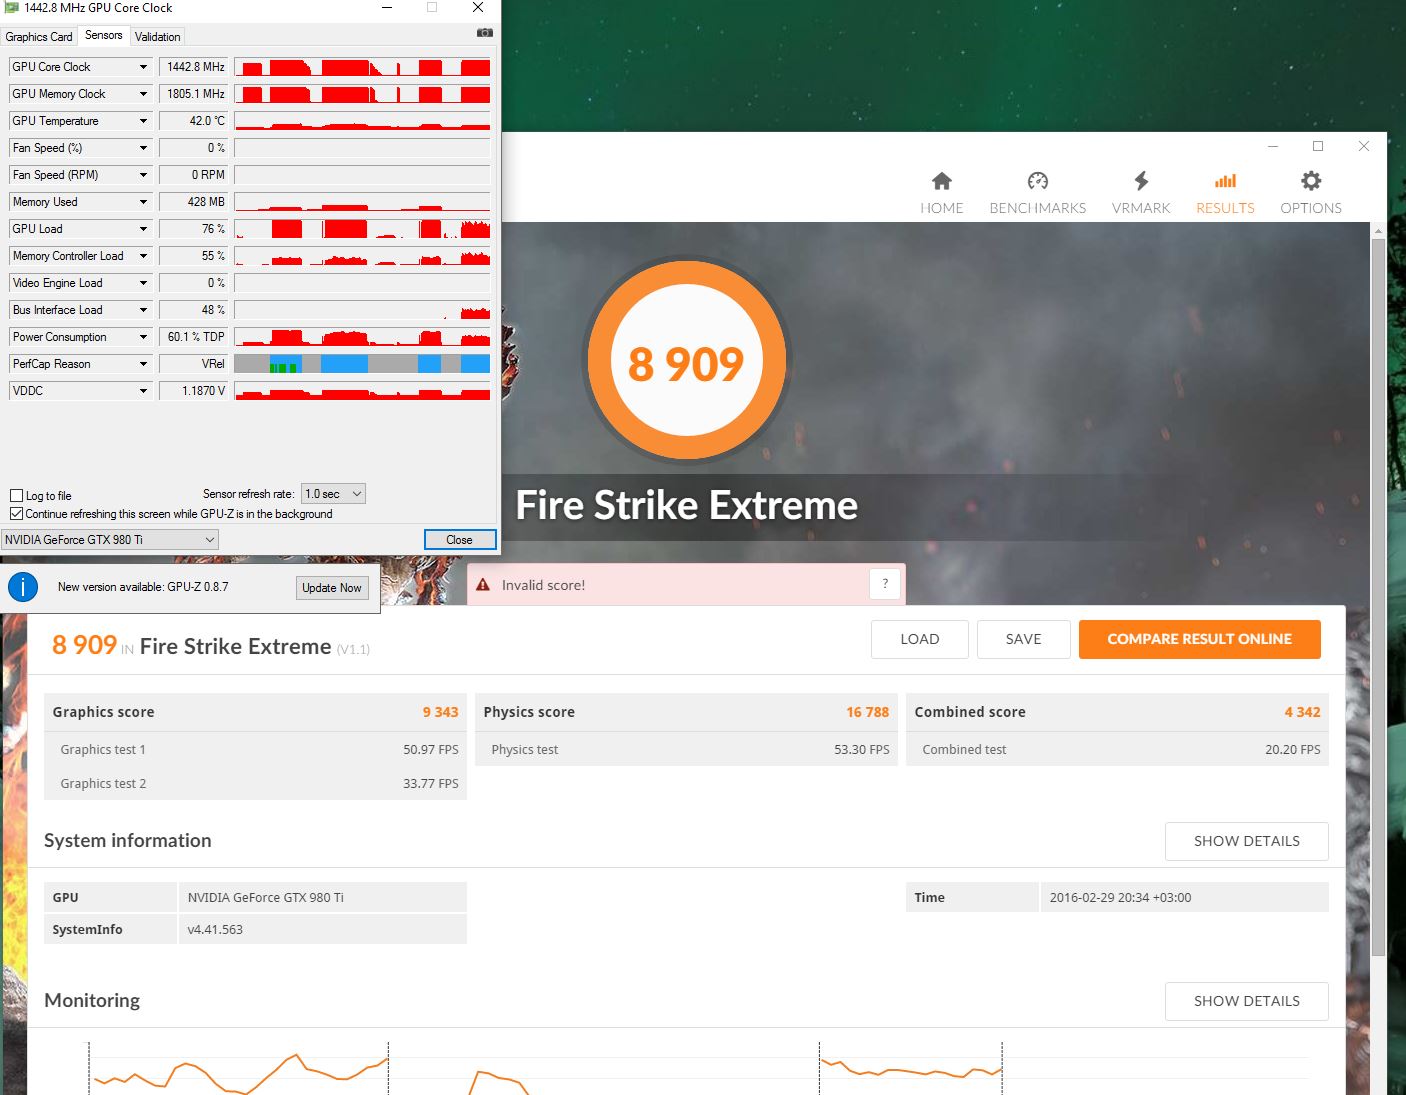Click COMPARE RESULT ONLINE

[1200, 639]
